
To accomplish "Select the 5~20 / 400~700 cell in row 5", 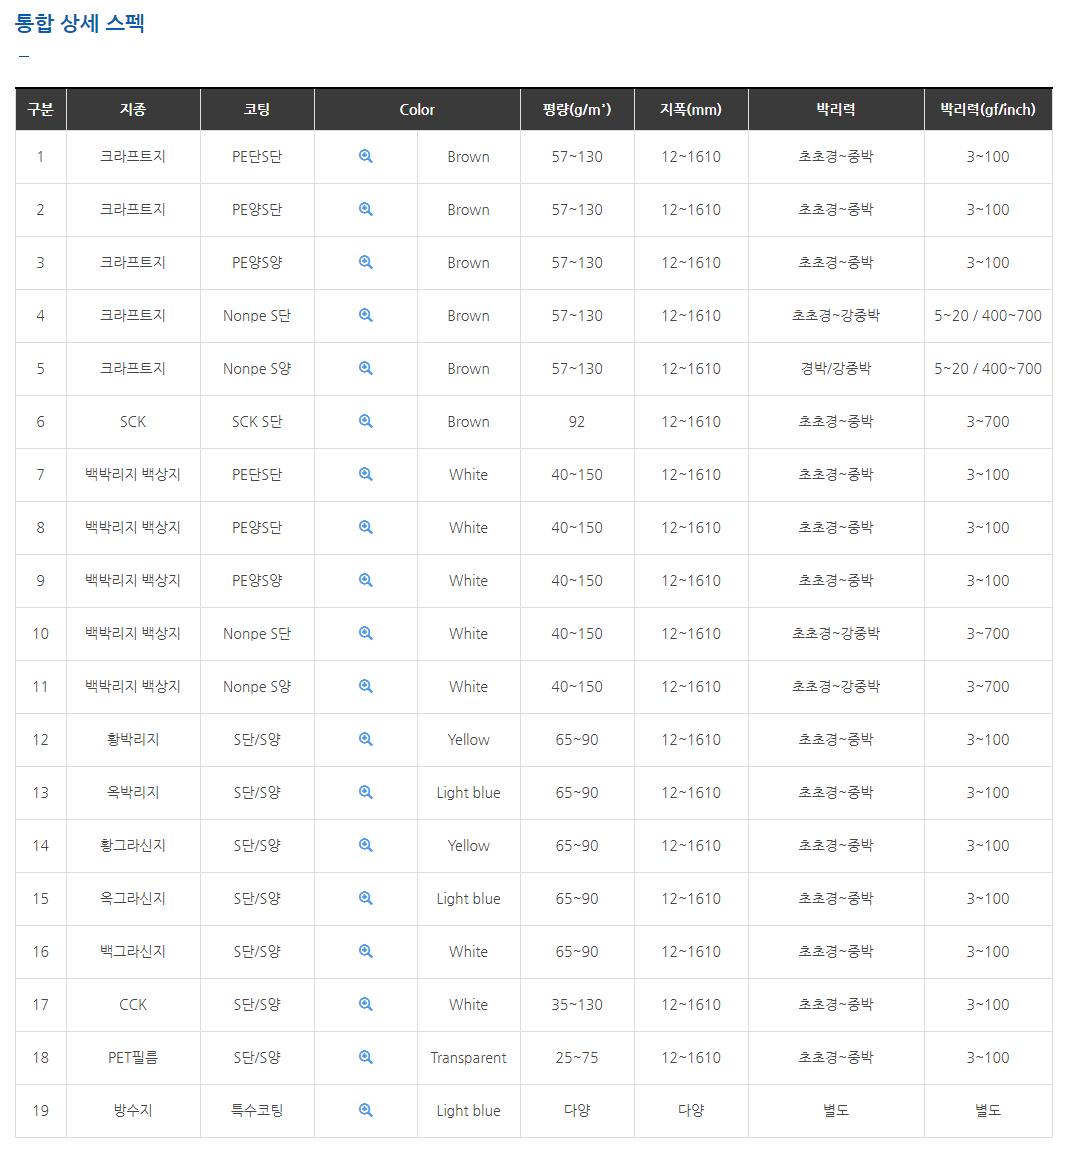I will 987,368.
